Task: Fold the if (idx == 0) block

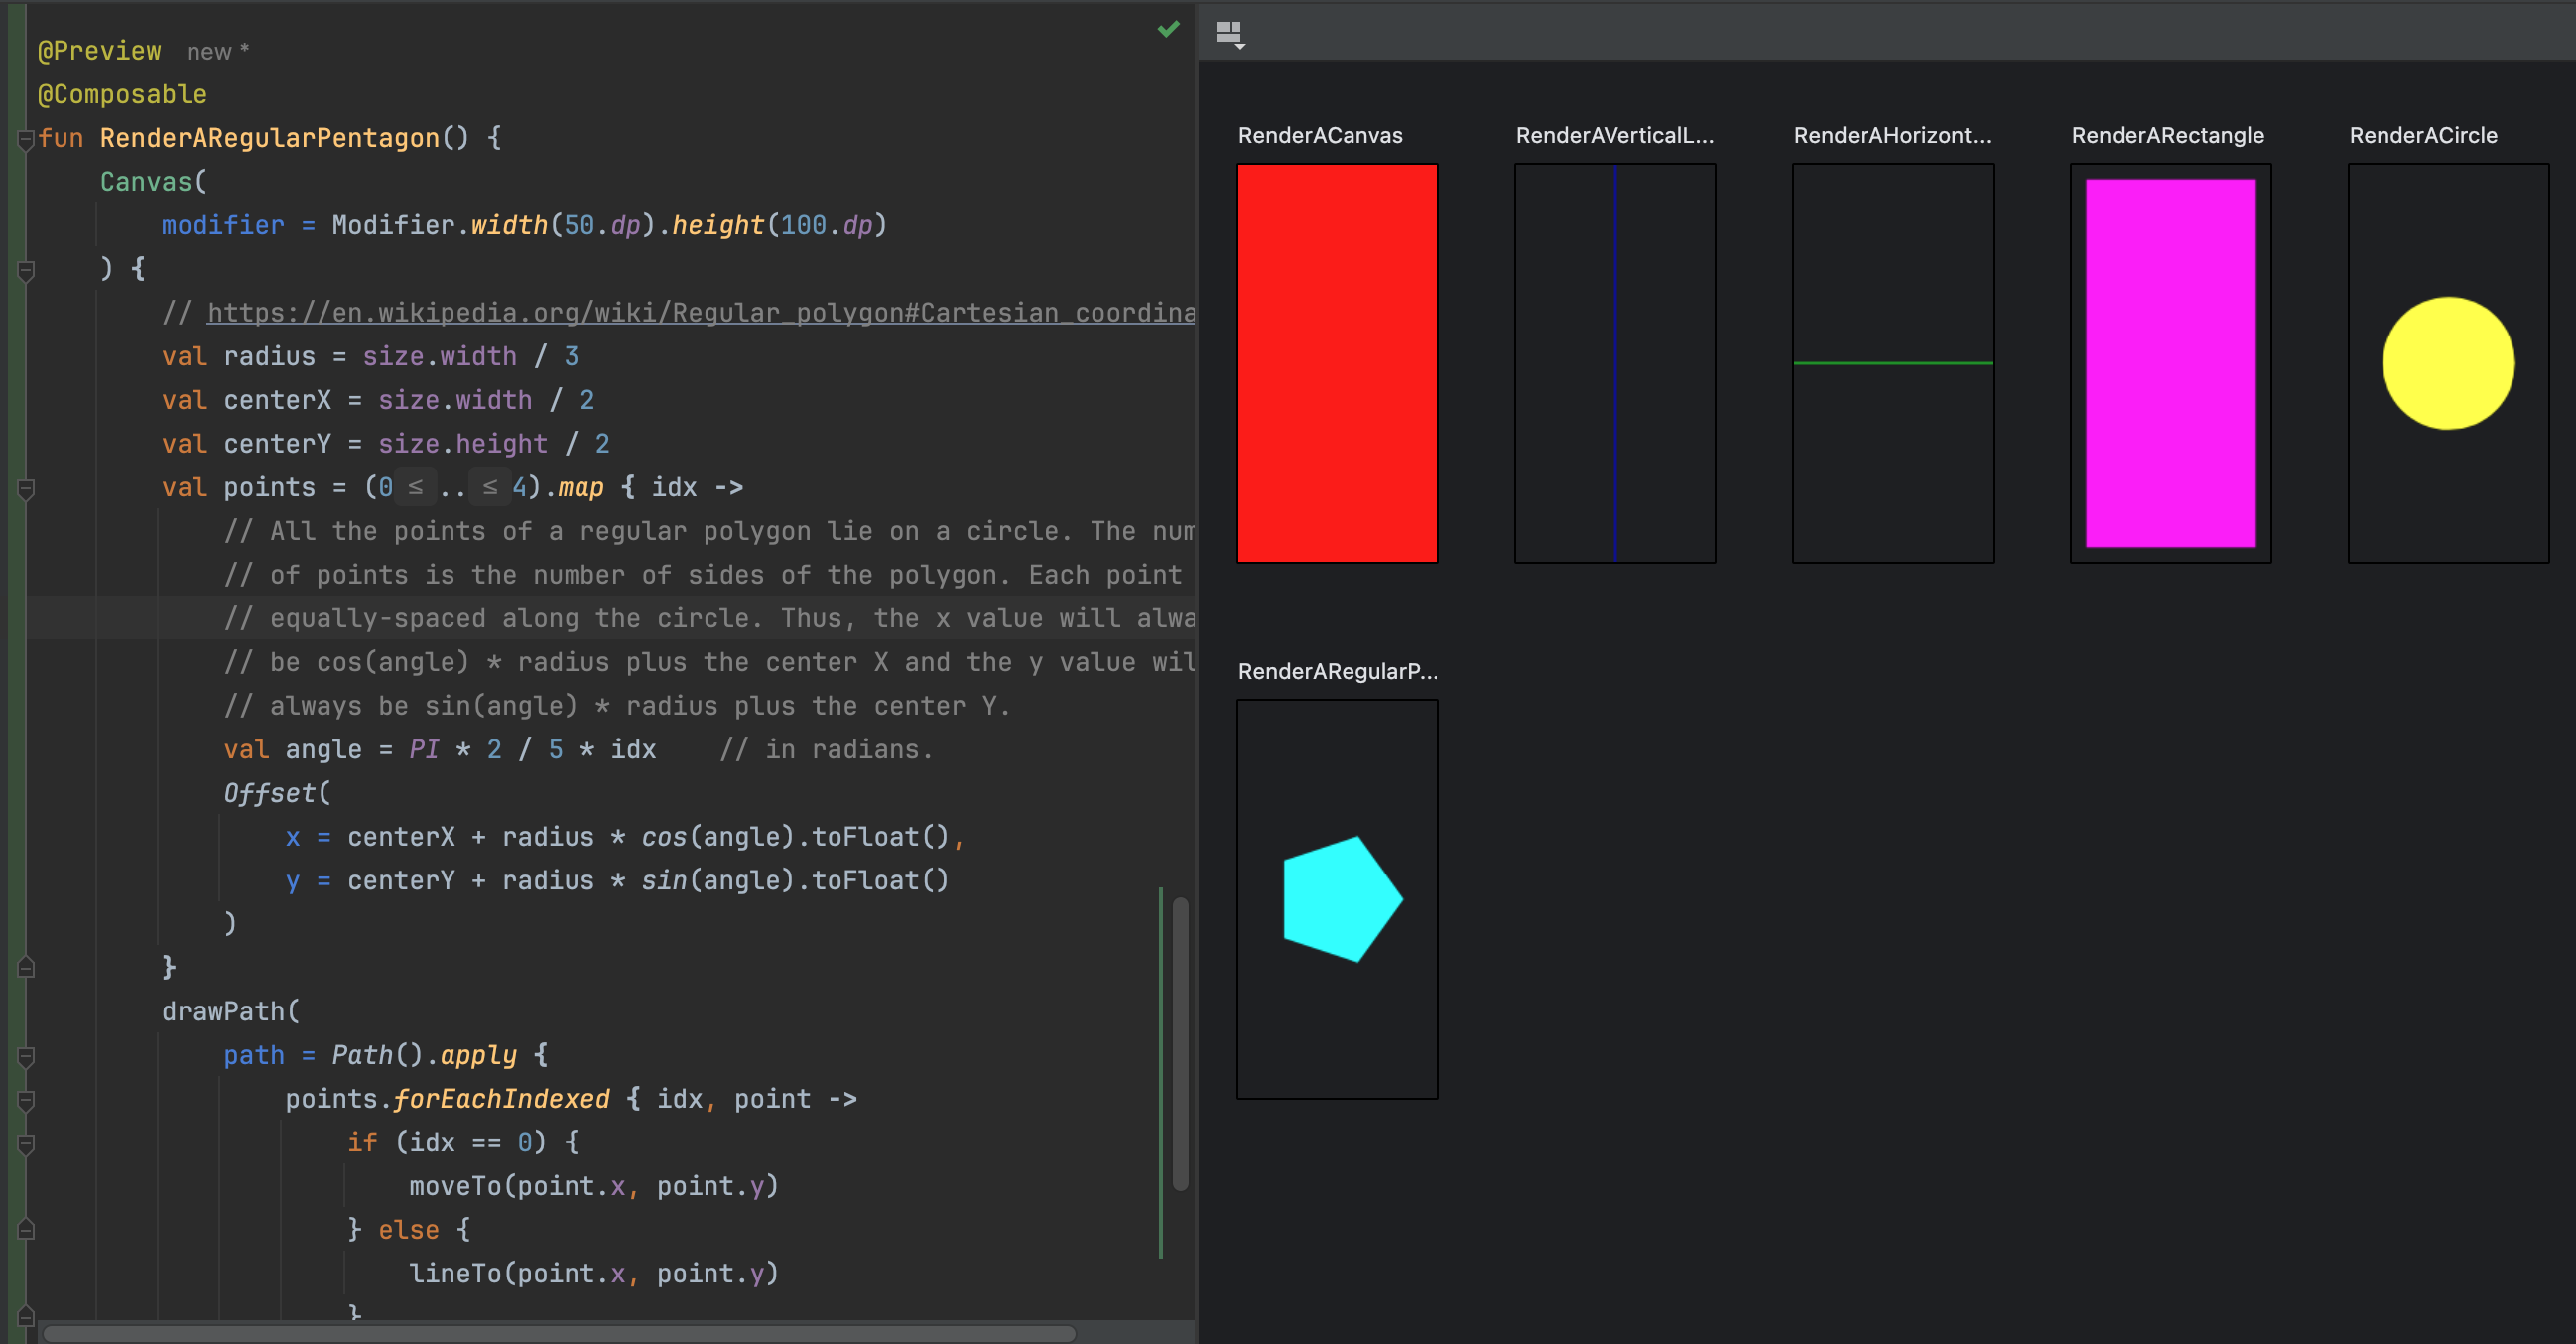Action: pyautogui.click(x=26, y=1144)
